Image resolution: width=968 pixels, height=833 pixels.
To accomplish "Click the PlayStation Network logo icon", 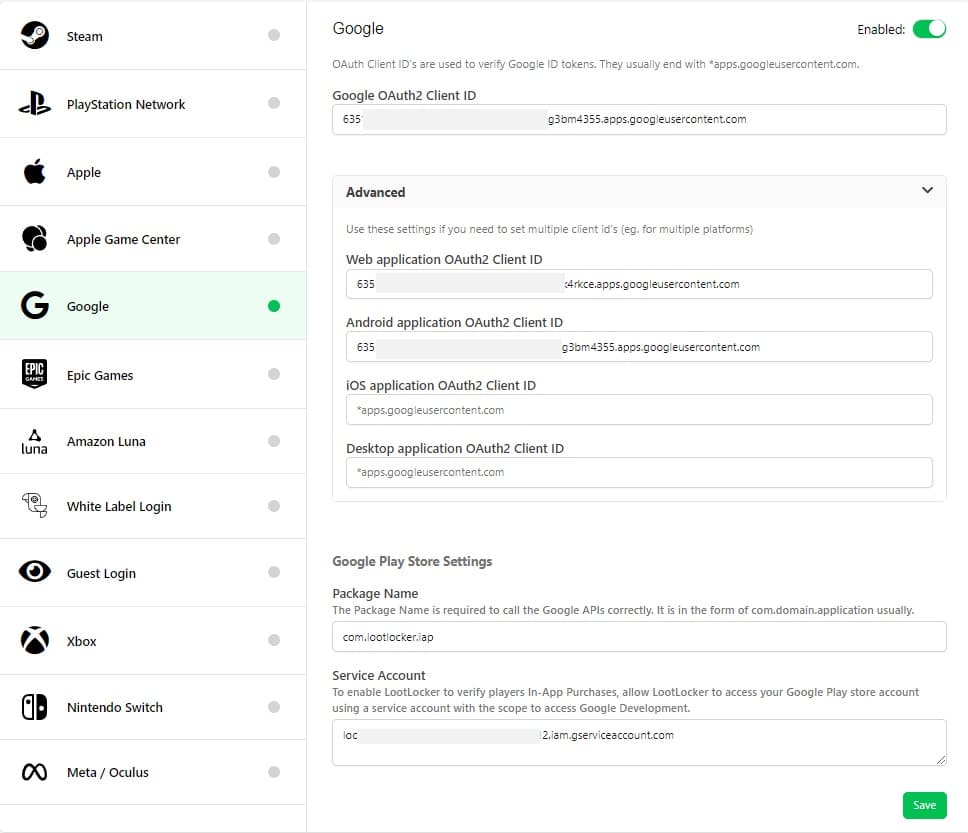I will point(35,104).
